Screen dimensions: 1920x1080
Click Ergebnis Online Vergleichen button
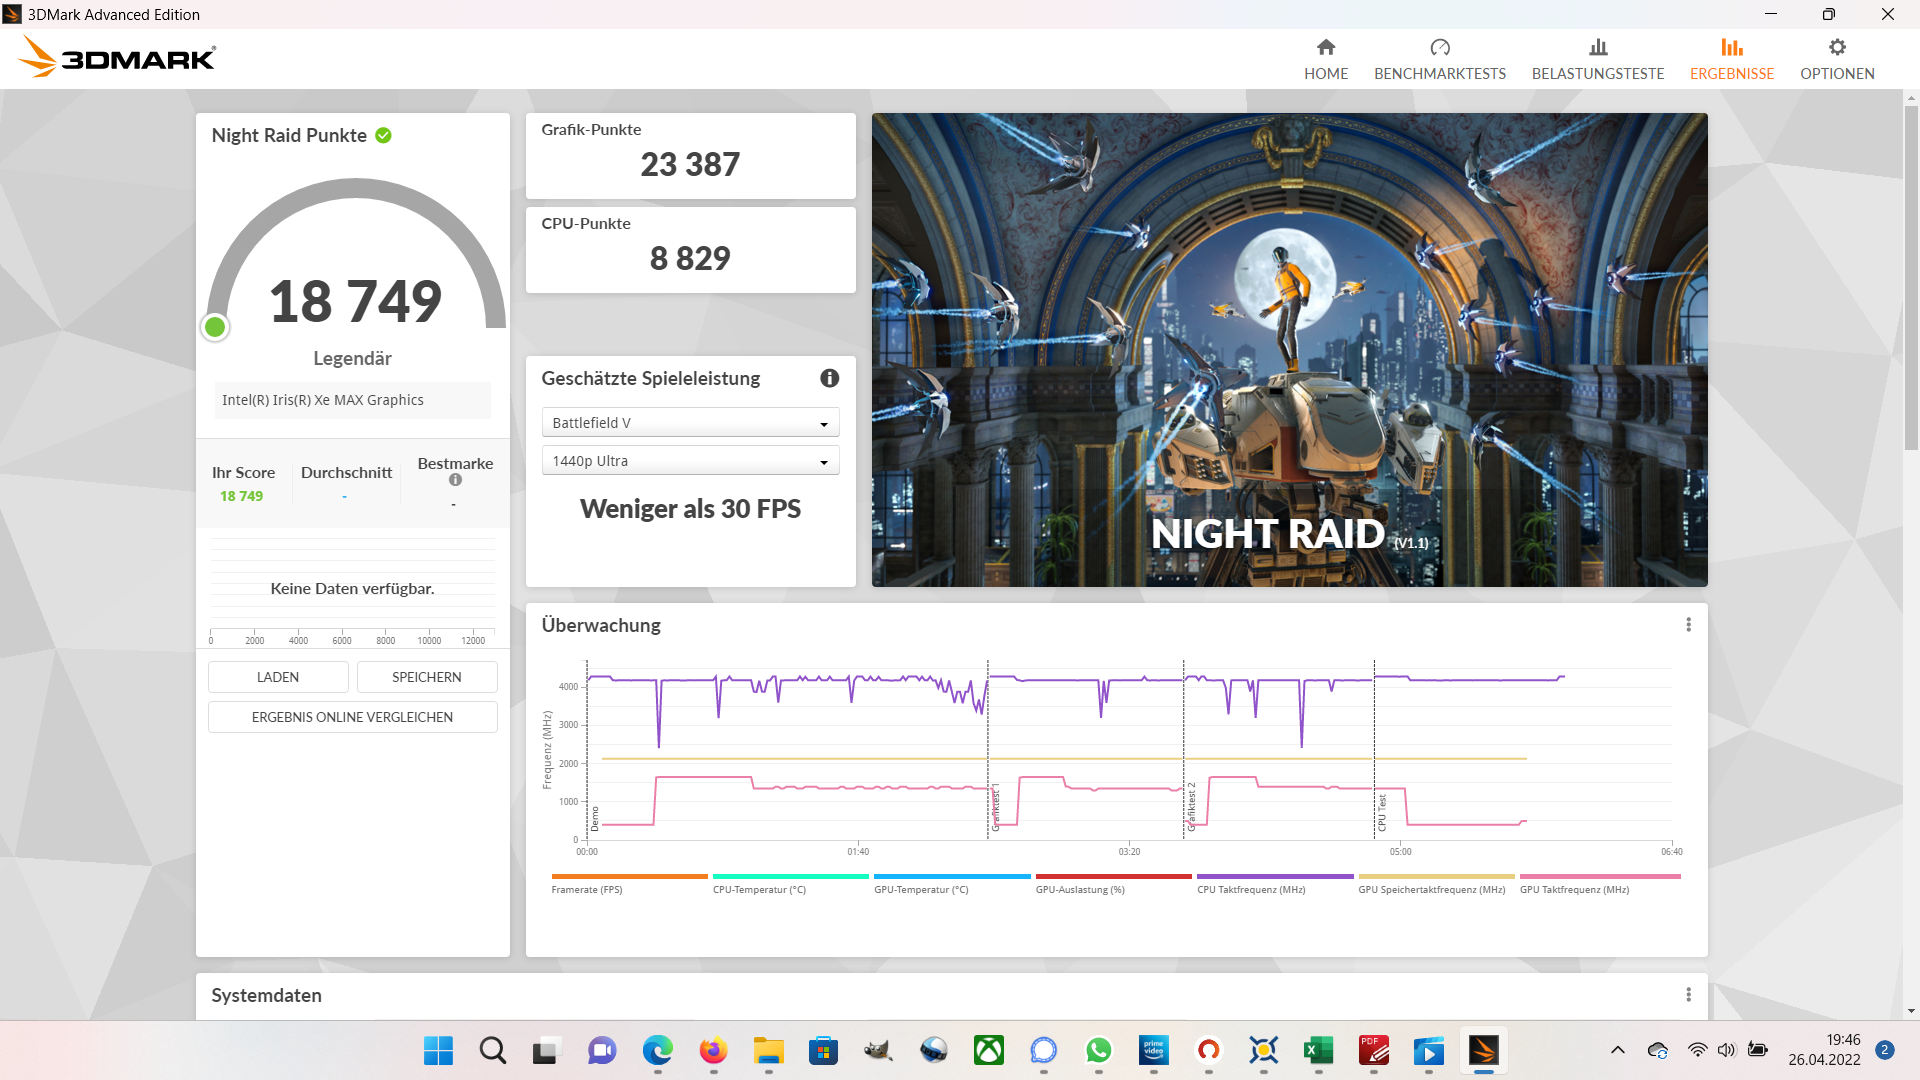click(352, 717)
